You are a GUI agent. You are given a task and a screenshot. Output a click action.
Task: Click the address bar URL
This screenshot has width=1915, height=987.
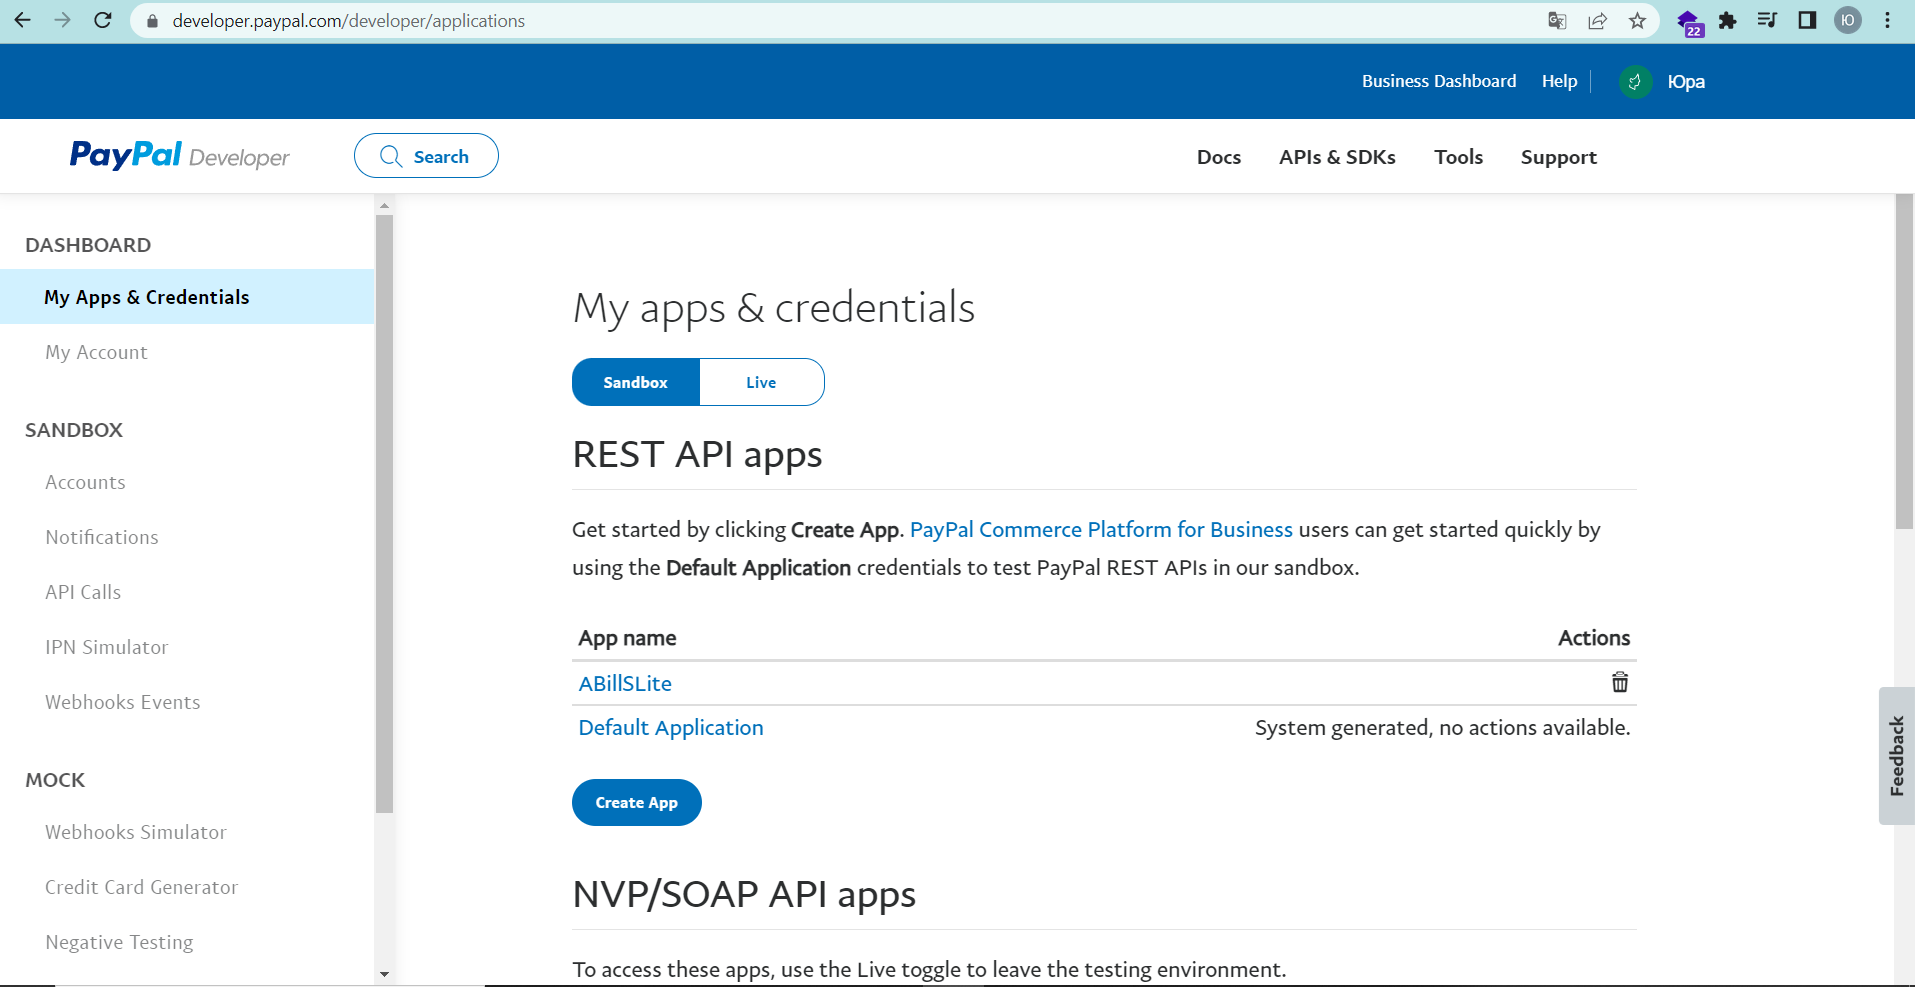pos(348,21)
